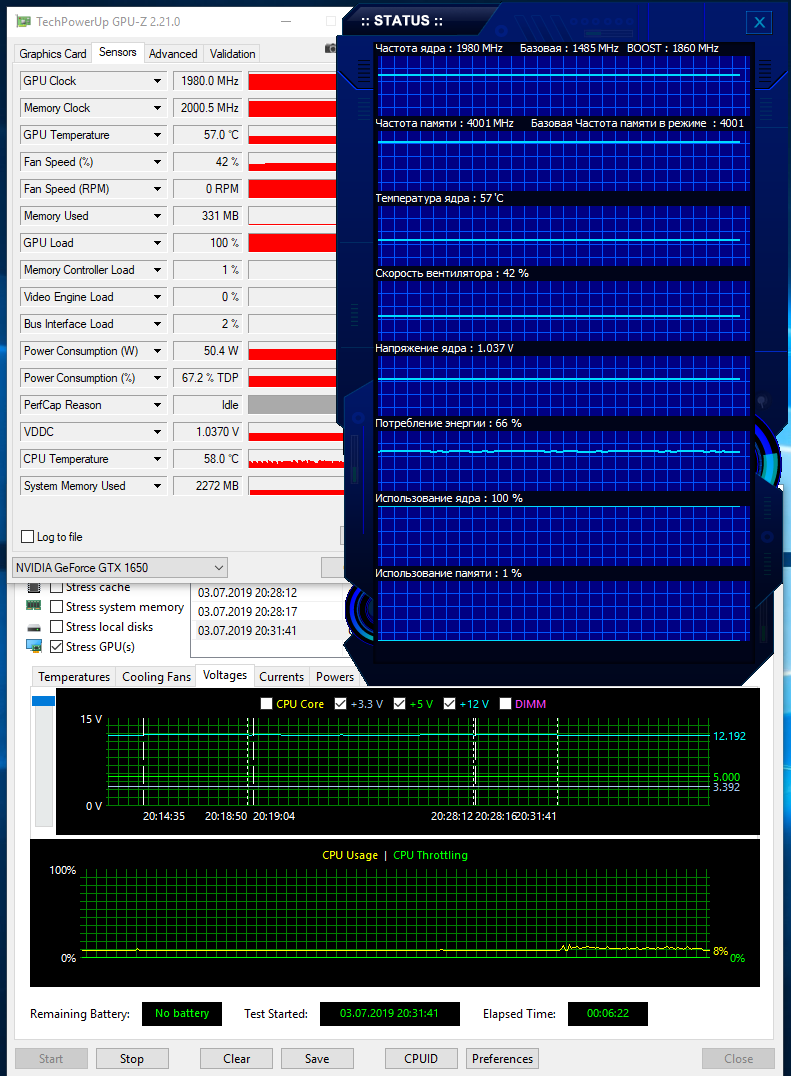Uncheck the Stress GPU(s) option
This screenshot has width=791, height=1076.
pyautogui.click(x=57, y=647)
